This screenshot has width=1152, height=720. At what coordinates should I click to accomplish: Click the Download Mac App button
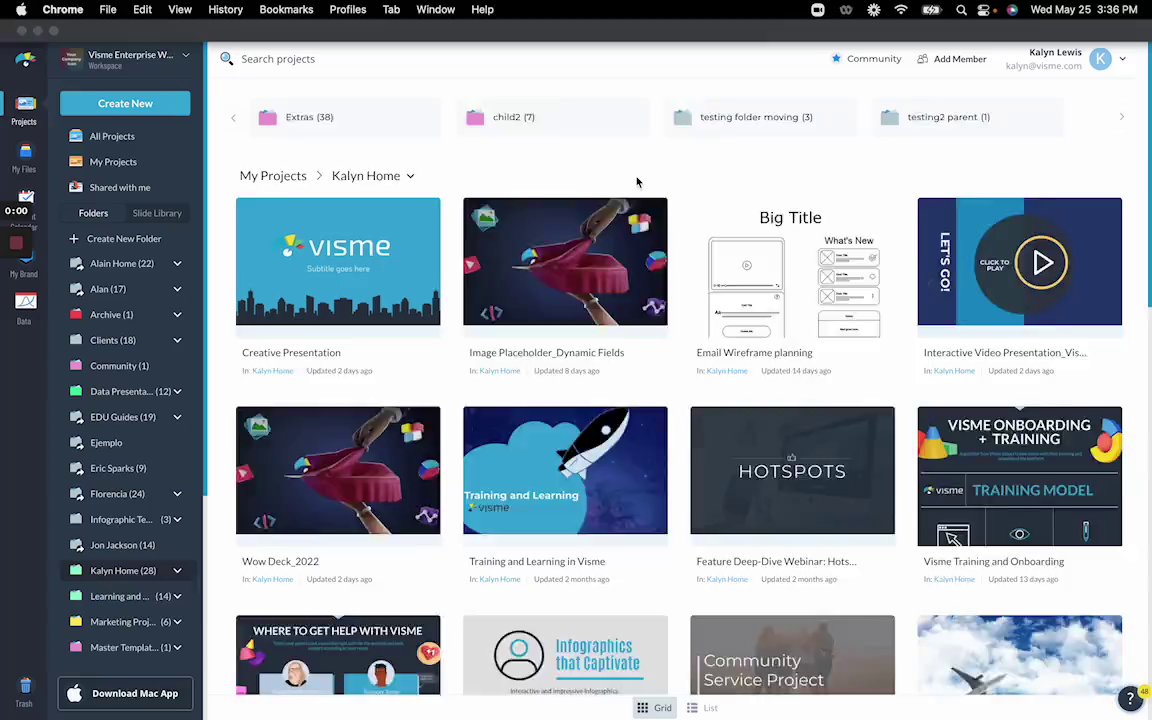125,693
